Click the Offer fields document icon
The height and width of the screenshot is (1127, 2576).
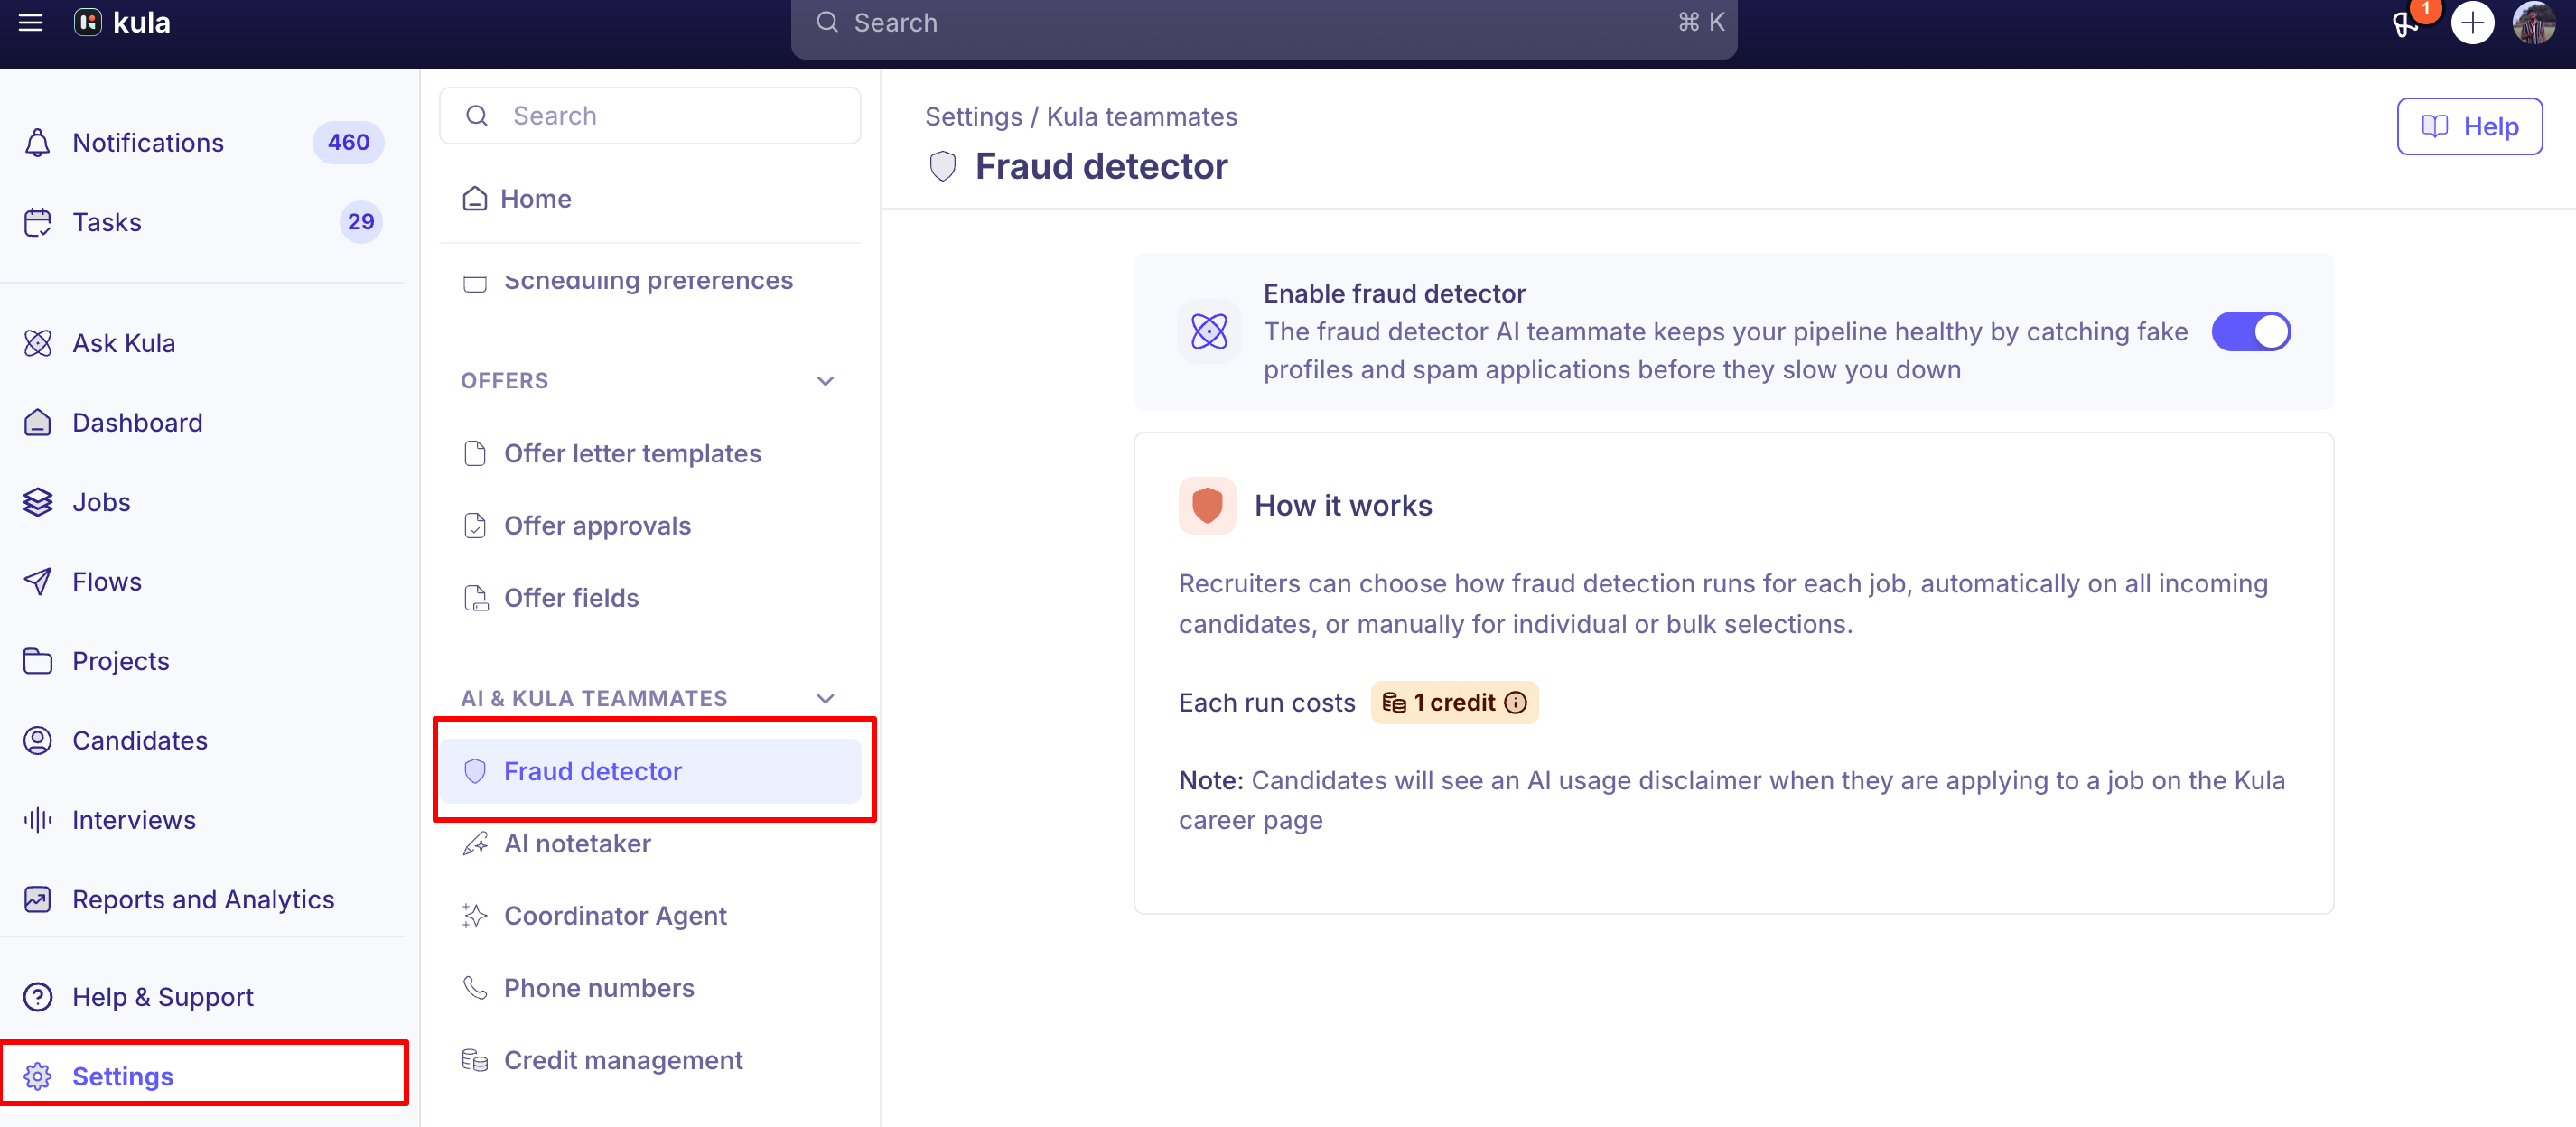(475, 598)
